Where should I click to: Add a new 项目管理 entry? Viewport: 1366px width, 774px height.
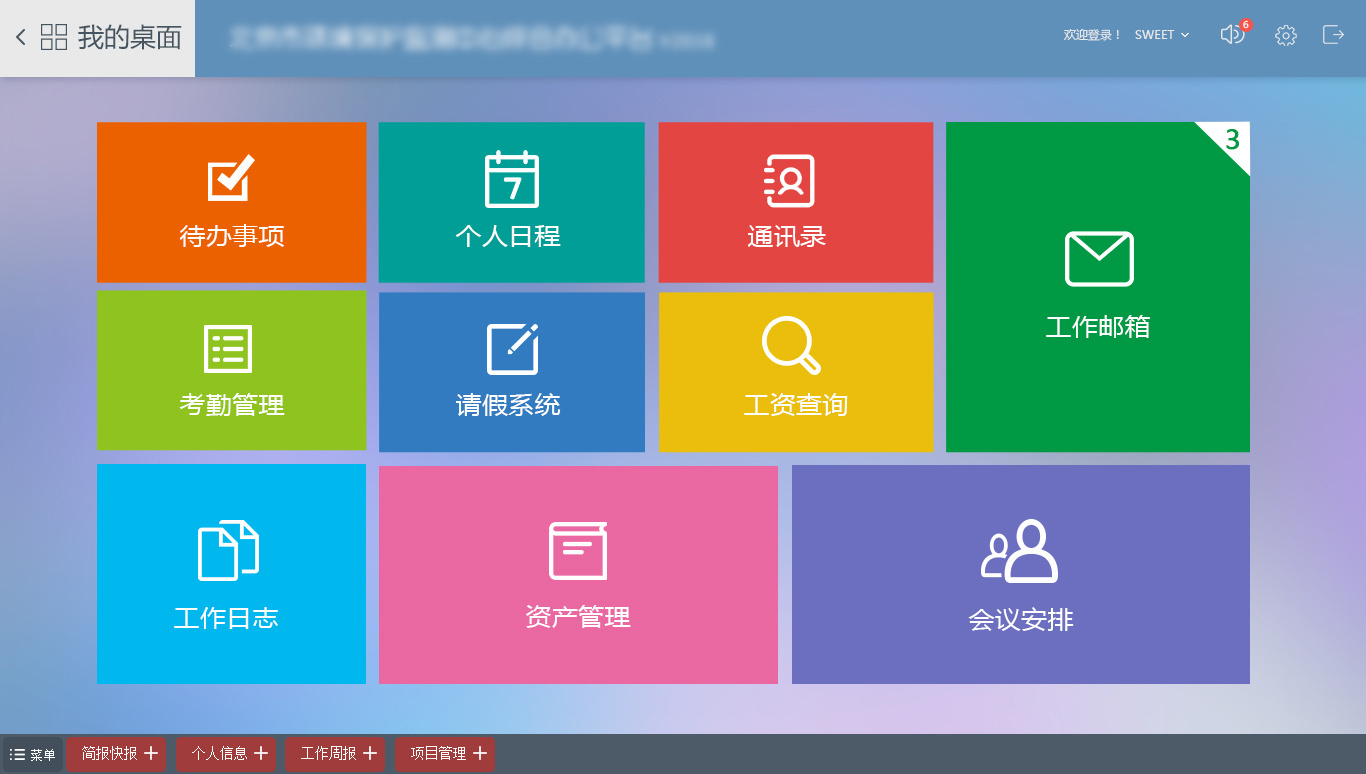tap(480, 754)
